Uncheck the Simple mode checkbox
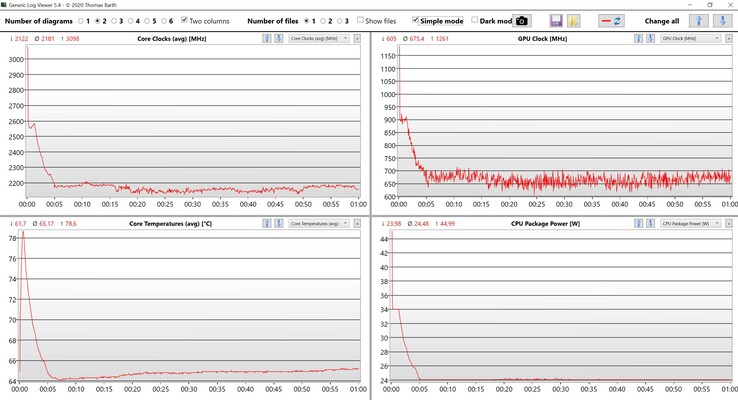This screenshot has height=400, width=738. (416, 20)
